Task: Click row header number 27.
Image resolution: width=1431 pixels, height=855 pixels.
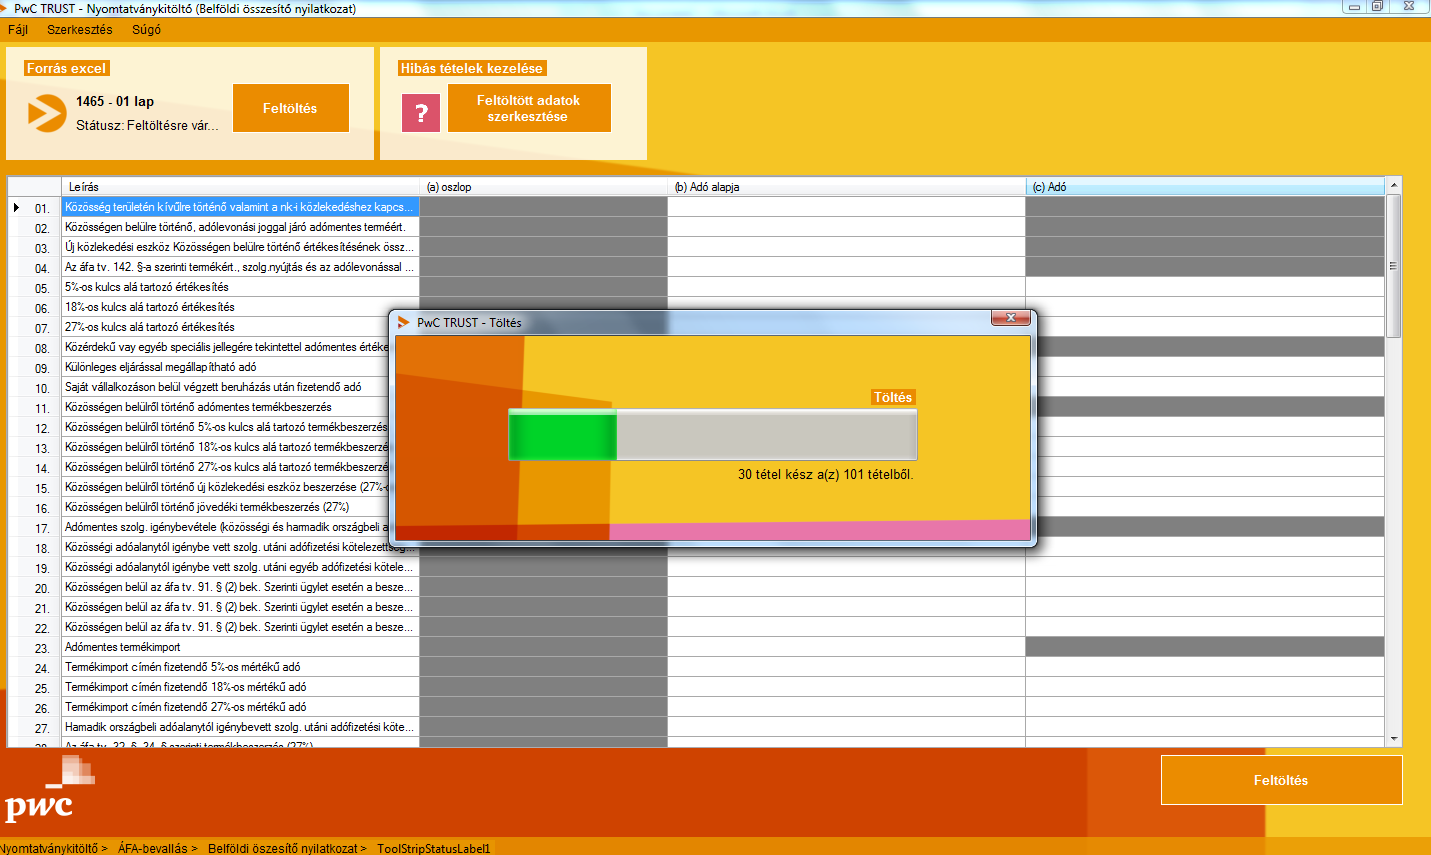Action: [x=35, y=728]
